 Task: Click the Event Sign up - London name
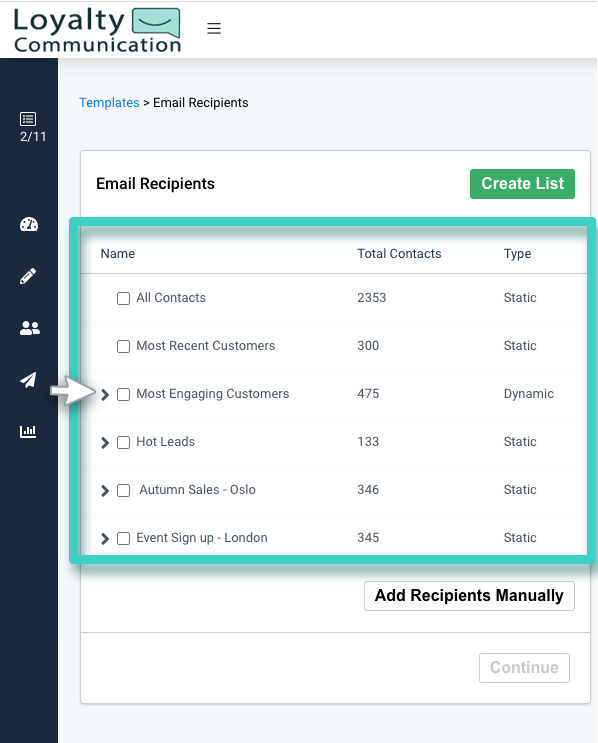(202, 538)
